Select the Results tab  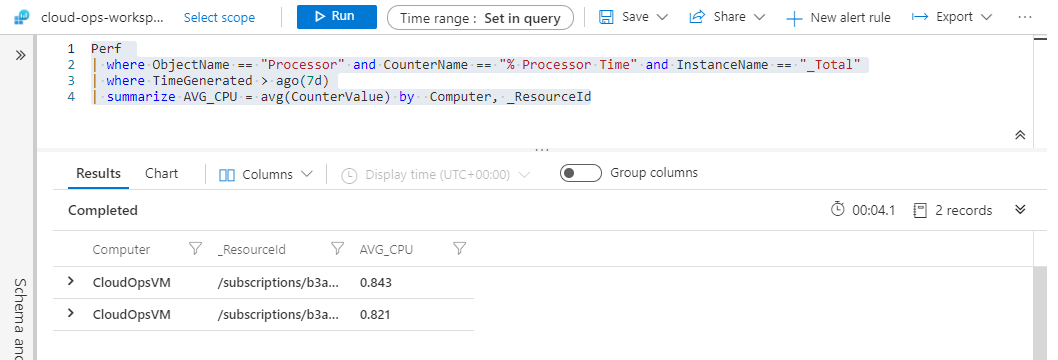click(x=99, y=173)
